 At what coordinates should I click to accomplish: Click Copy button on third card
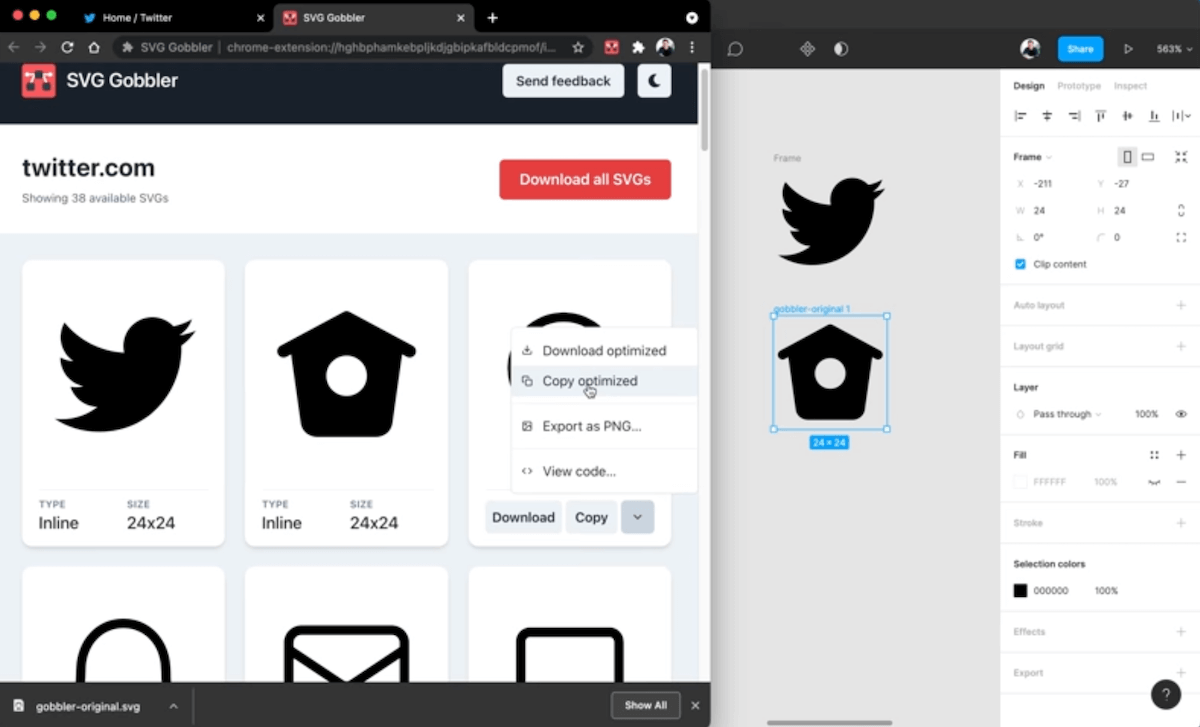point(591,517)
